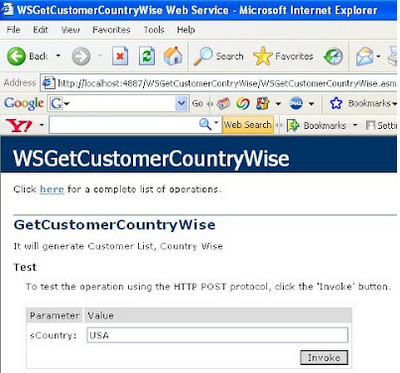Click the IE page icon in title bar

[8, 10]
